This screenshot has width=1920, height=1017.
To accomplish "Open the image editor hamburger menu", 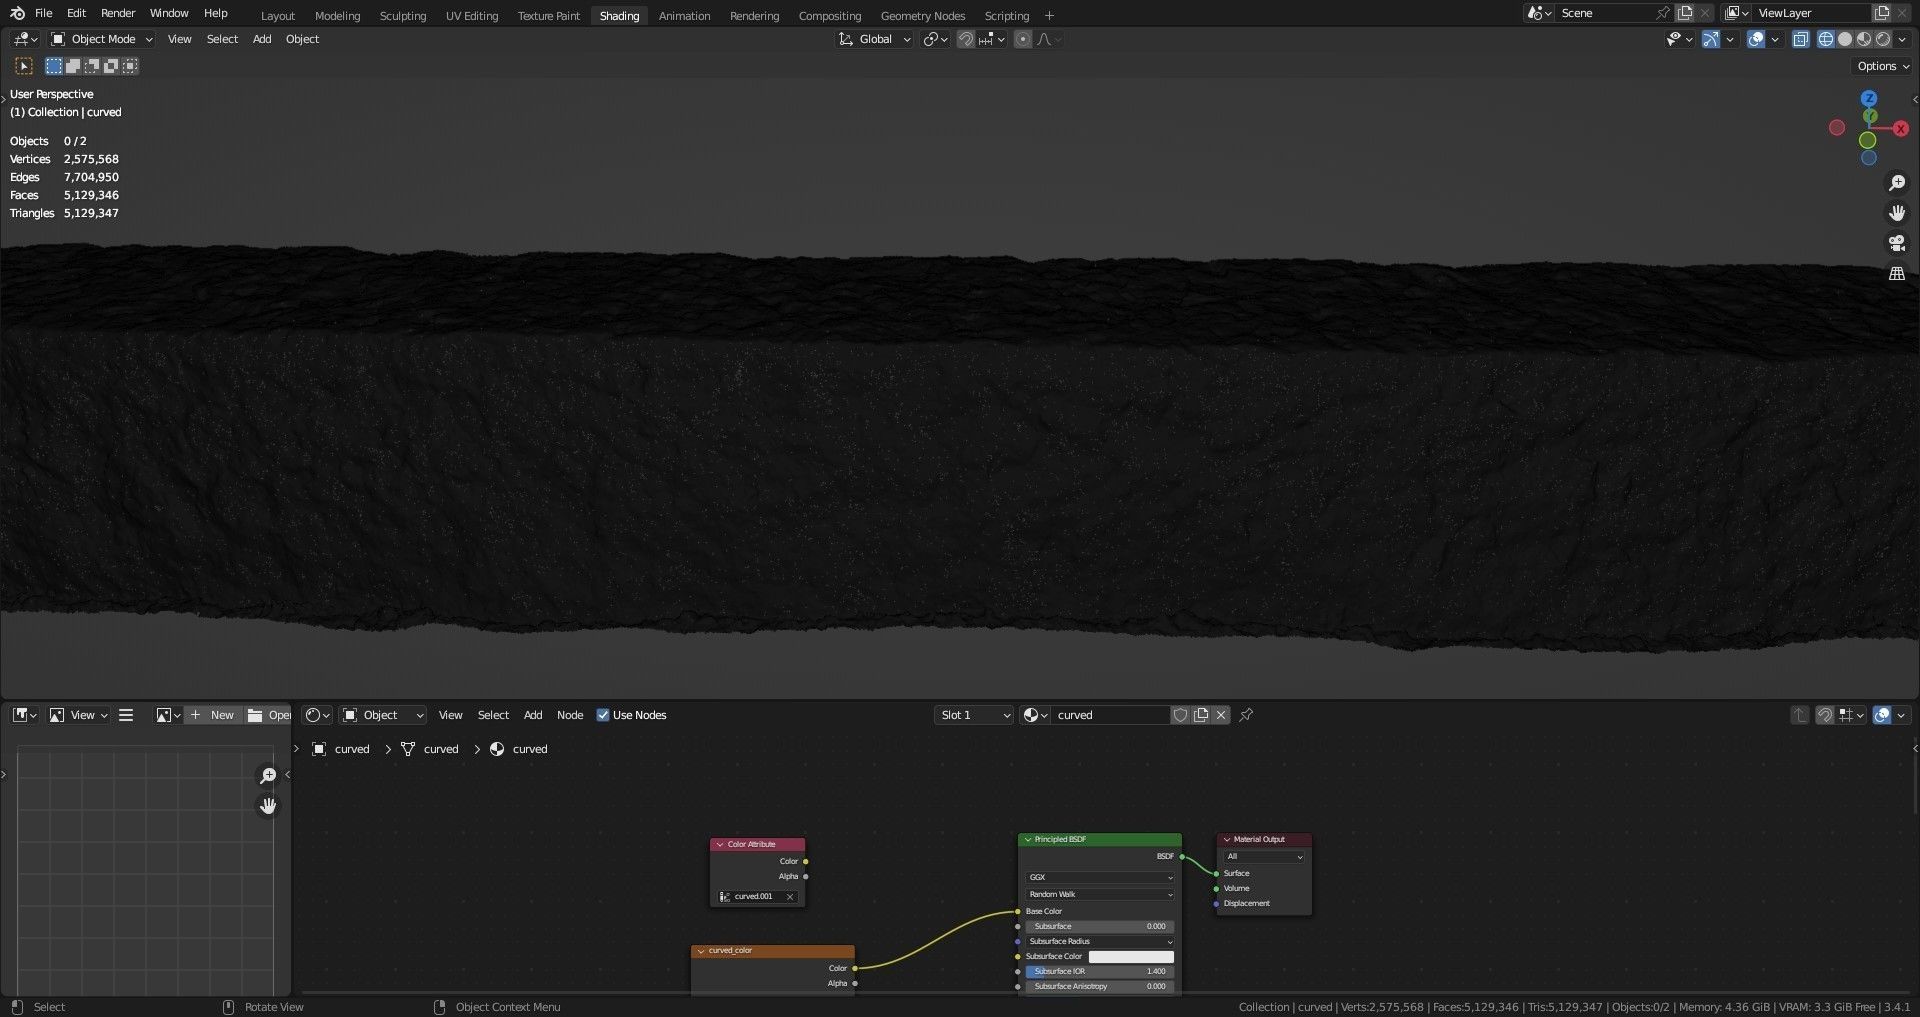I will pos(126,715).
